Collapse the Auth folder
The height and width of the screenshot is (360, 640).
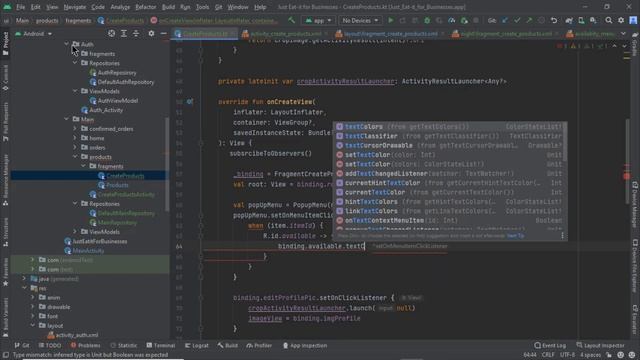tap(67, 44)
